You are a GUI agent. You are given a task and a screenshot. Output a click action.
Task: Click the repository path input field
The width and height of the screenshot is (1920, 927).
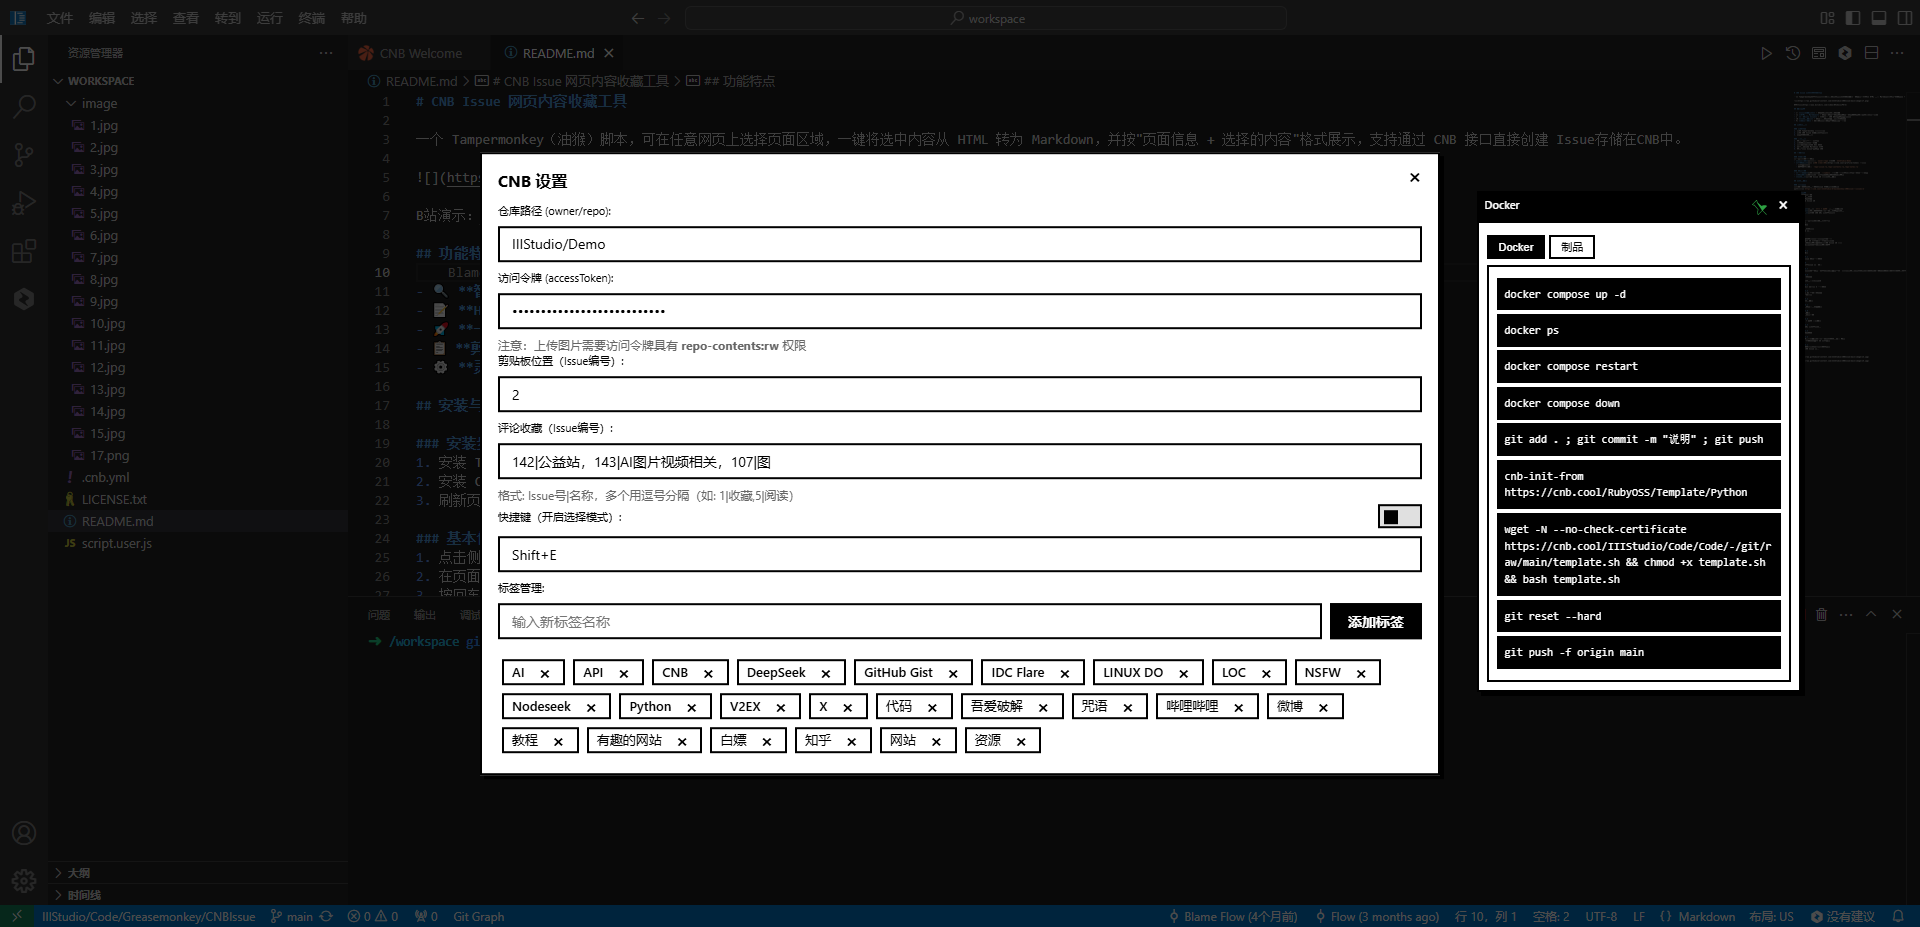(x=959, y=244)
